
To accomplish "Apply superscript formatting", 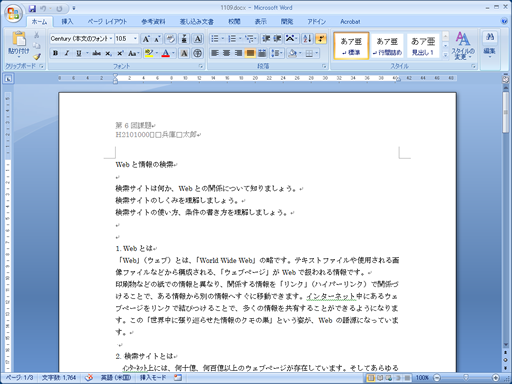I will [x=120, y=53].
